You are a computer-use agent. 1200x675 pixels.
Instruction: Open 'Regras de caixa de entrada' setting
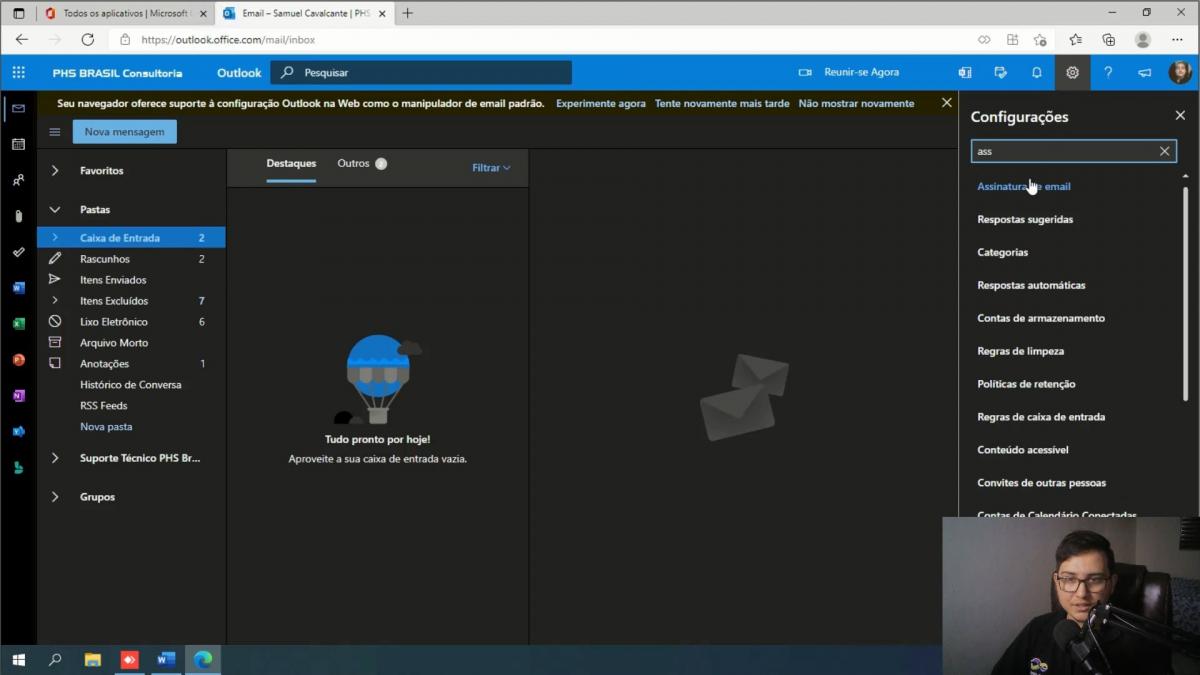pos(1041,417)
